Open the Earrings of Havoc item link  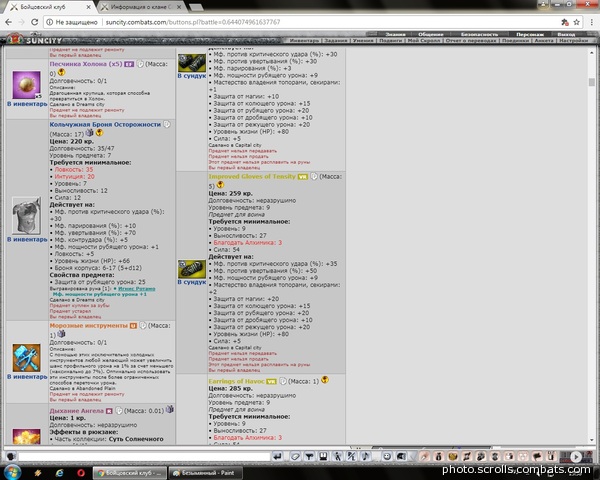[x=236, y=381]
